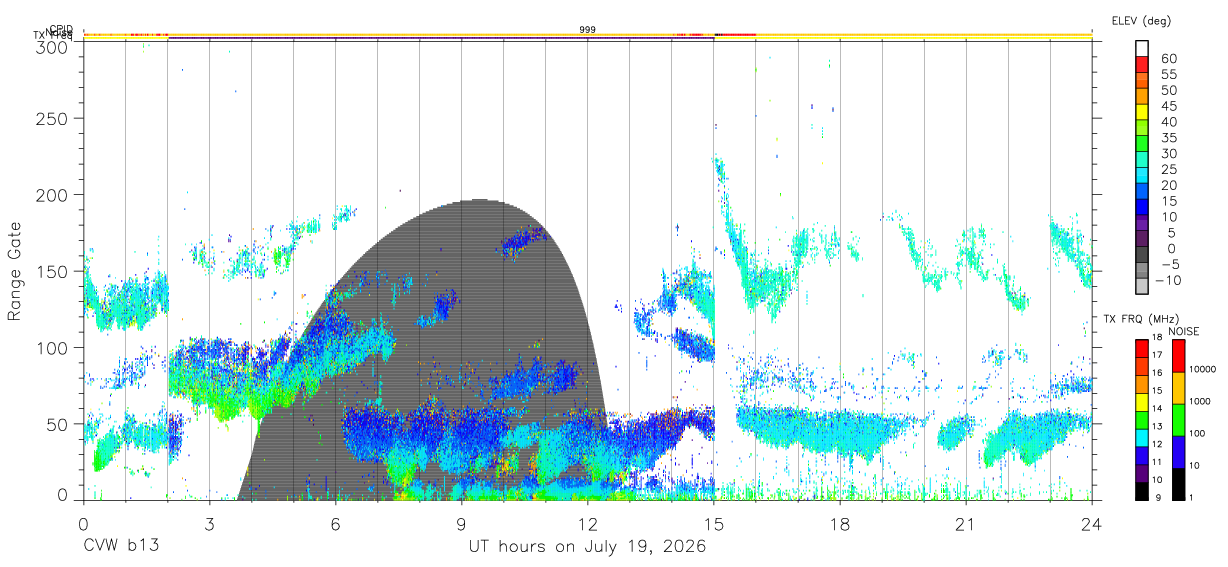
Task: Click the 50 label on Range Gate axis
Action: 58,423
